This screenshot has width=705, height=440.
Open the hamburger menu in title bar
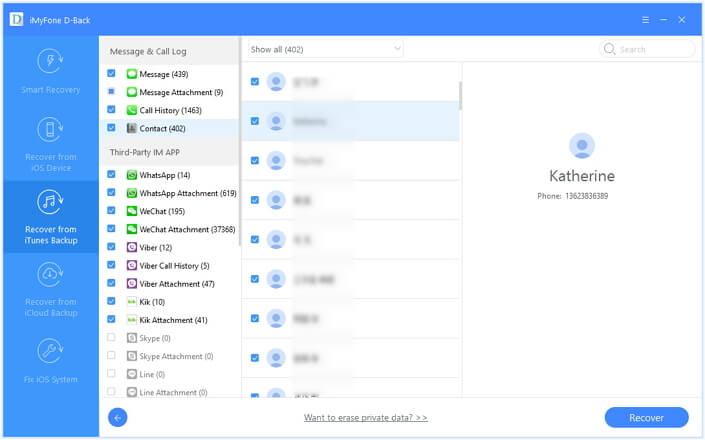[x=645, y=20]
